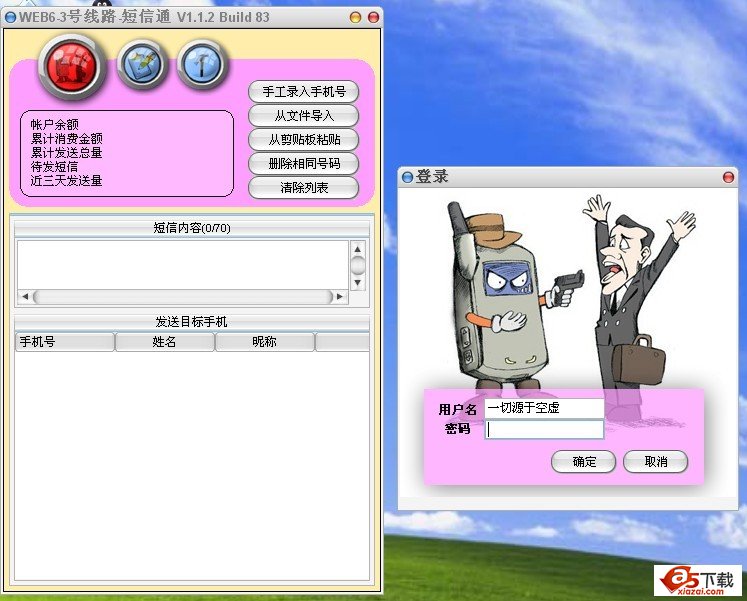Click the 累计消费金额 label text
The height and width of the screenshot is (601, 747).
click(x=66, y=139)
